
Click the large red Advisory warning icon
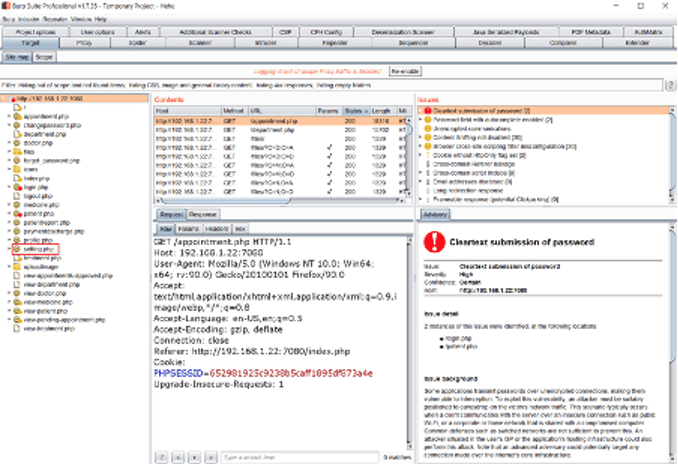tap(433, 240)
